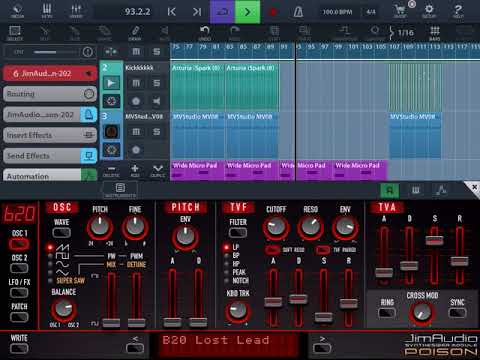Open the Instruments list button
Screen dimensions: 480x360
(x=120, y=190)
